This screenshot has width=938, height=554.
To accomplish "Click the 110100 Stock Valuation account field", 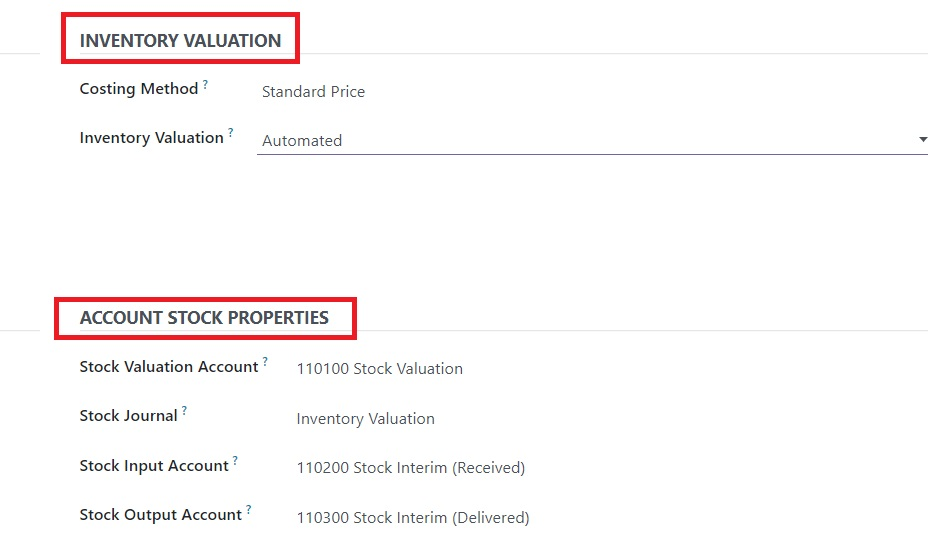I will 380,369.
